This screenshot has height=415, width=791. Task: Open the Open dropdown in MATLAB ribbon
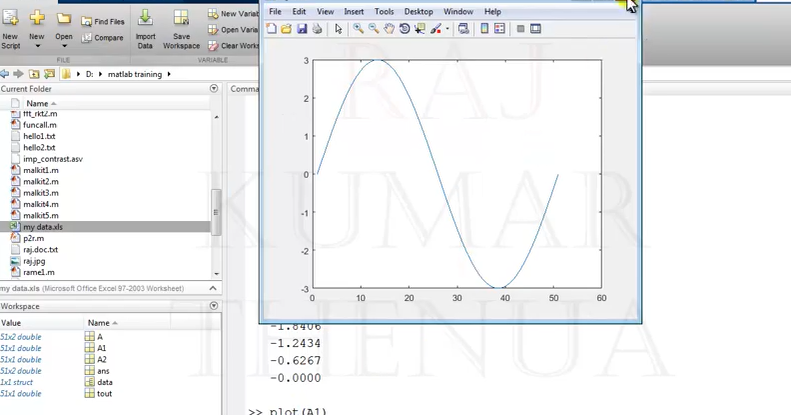click(x=64, y=31)
